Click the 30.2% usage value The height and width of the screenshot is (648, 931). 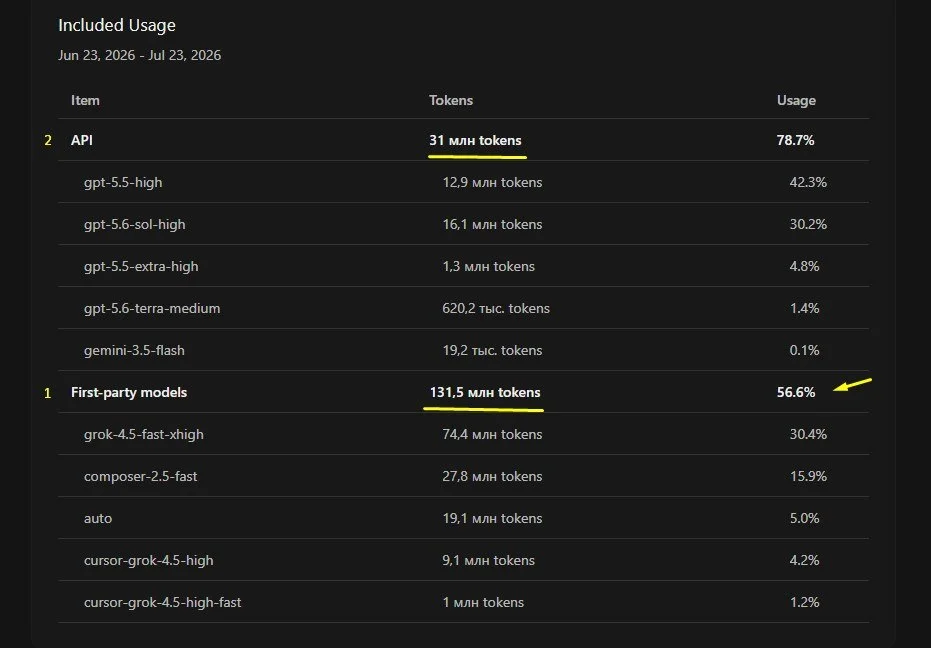coord(808,225)
